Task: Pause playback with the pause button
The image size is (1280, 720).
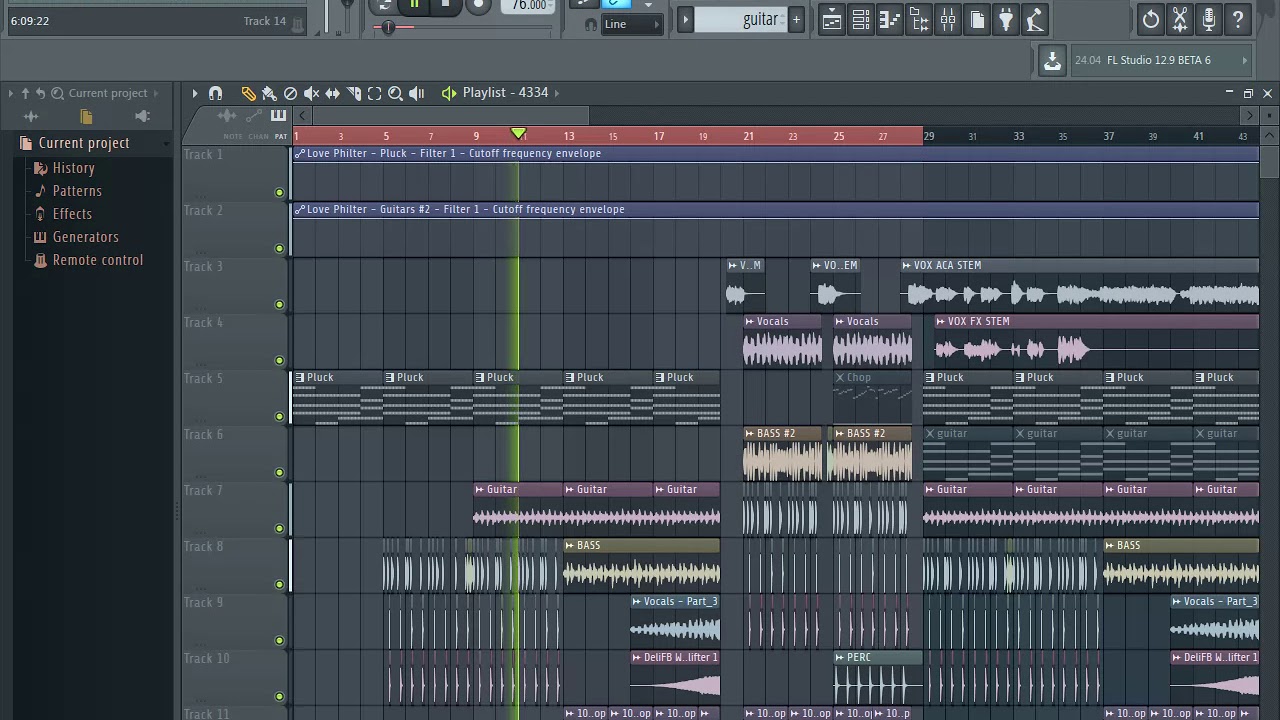Action: (414, 5)
